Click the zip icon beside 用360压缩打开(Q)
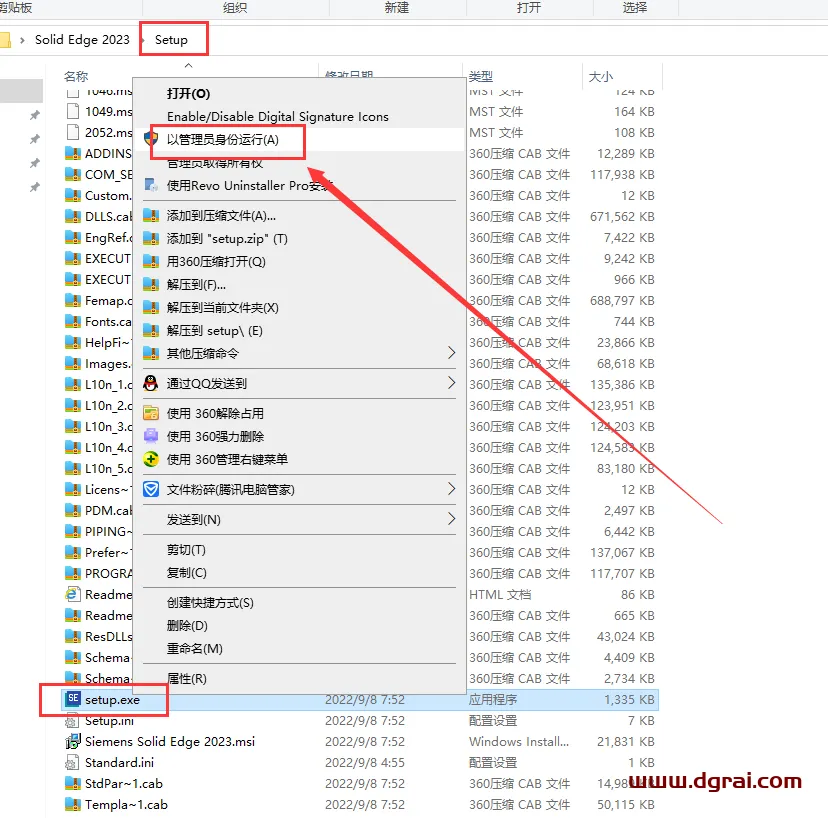The image size is (828, 818). tap(151, 261)
